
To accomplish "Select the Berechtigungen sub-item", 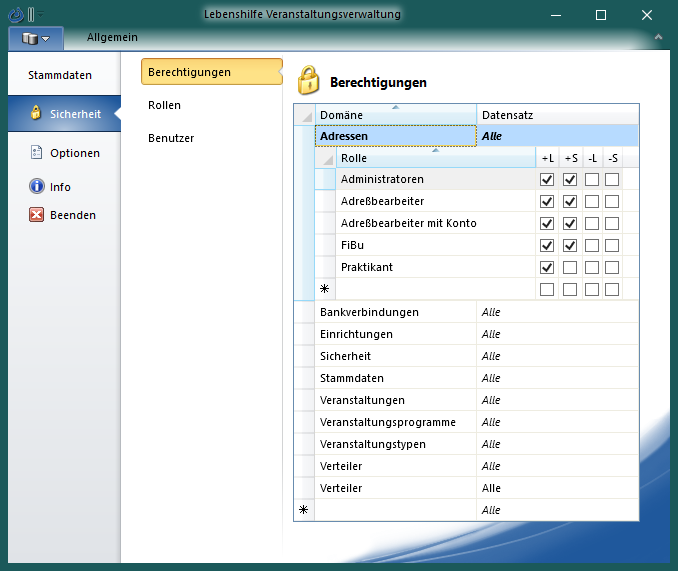I will (211, 72).
